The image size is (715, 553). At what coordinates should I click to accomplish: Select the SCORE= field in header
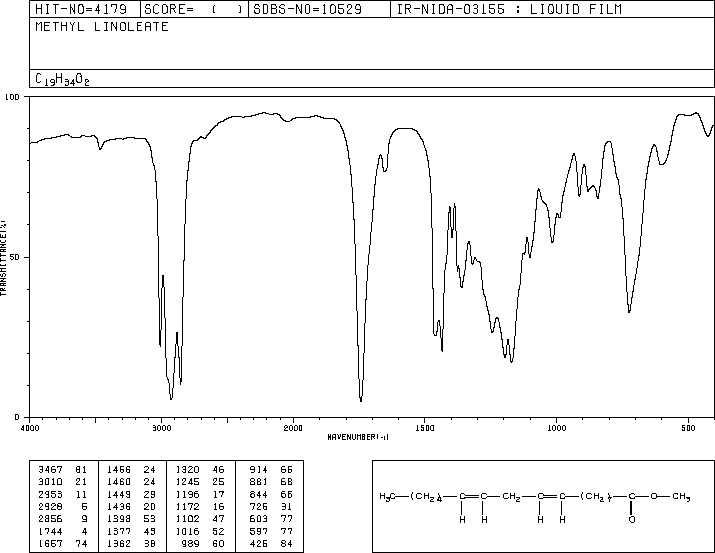coord(193,9)
